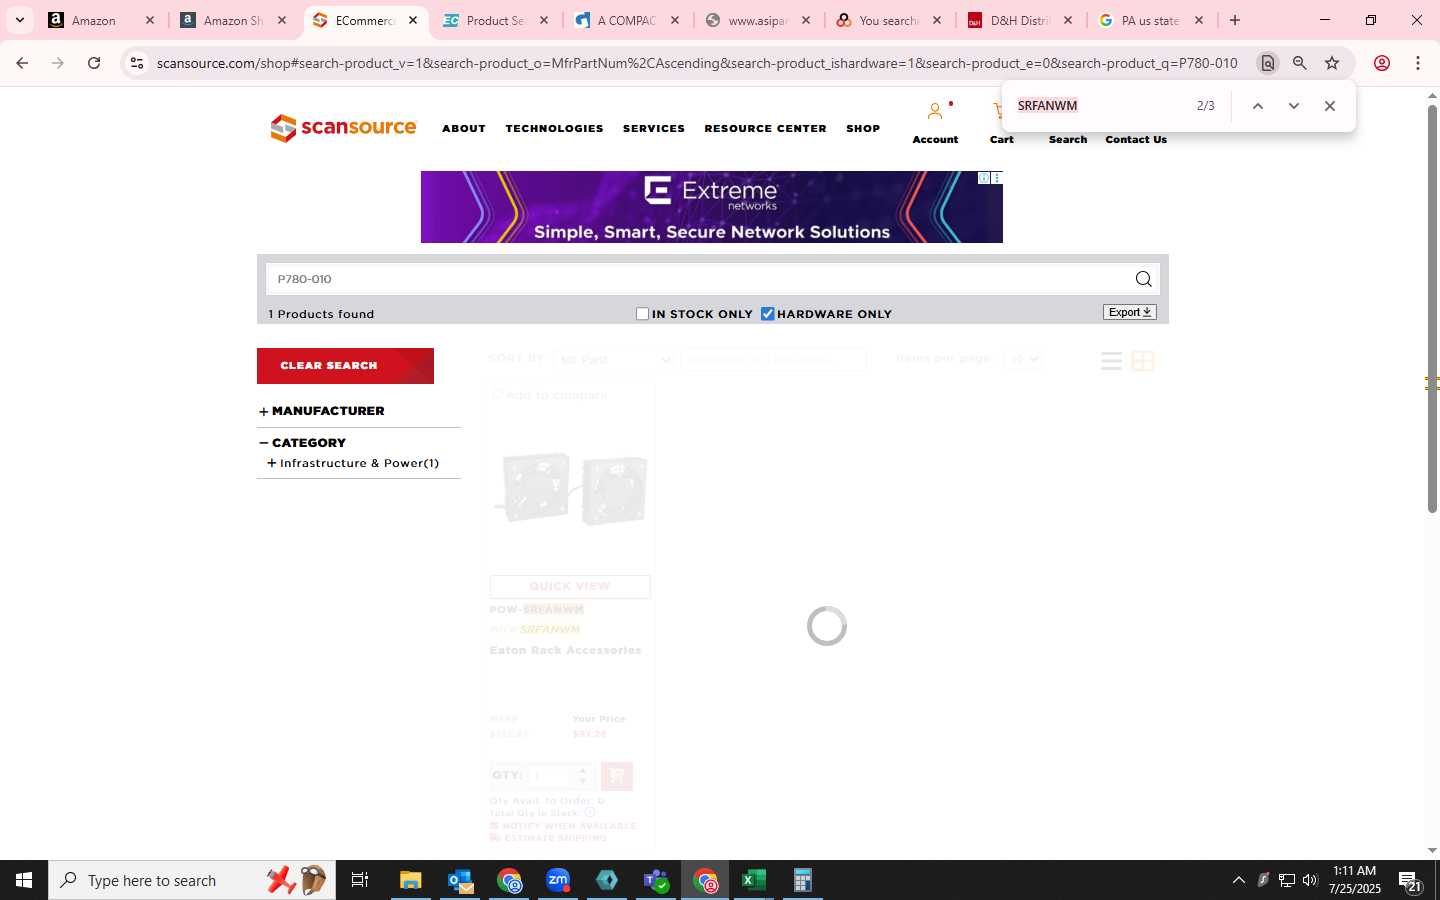The image size is (1440, 900).
Task: Open the Account icon
Action: point(935,111)
